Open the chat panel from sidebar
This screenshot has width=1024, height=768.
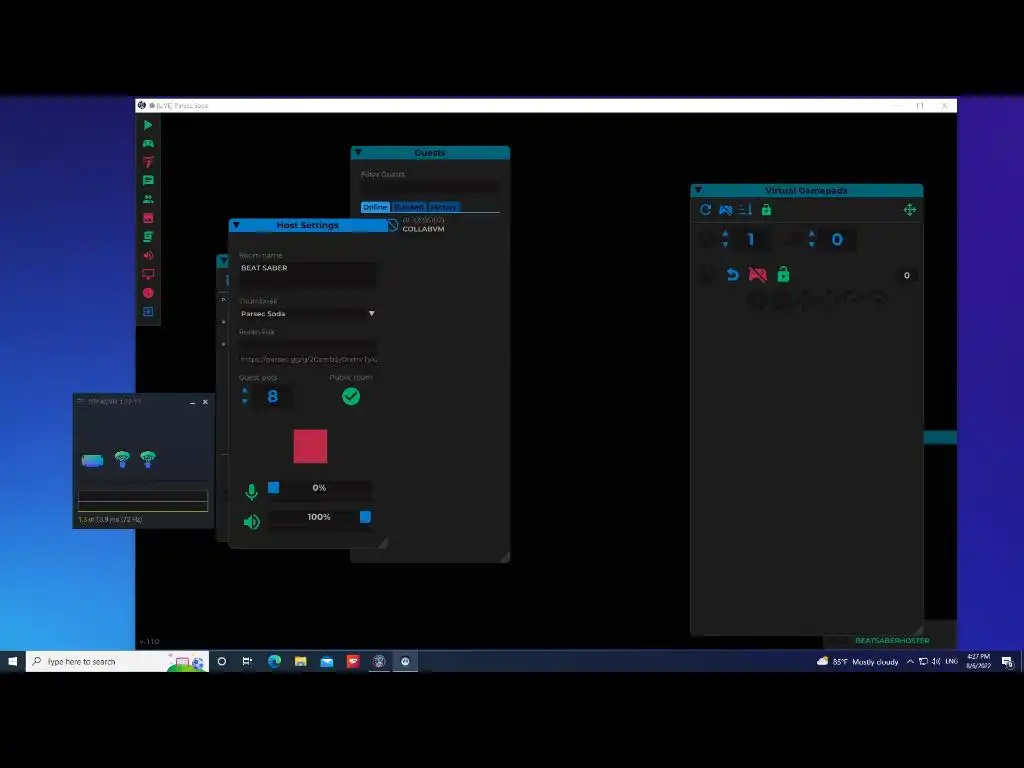point(148,180)
